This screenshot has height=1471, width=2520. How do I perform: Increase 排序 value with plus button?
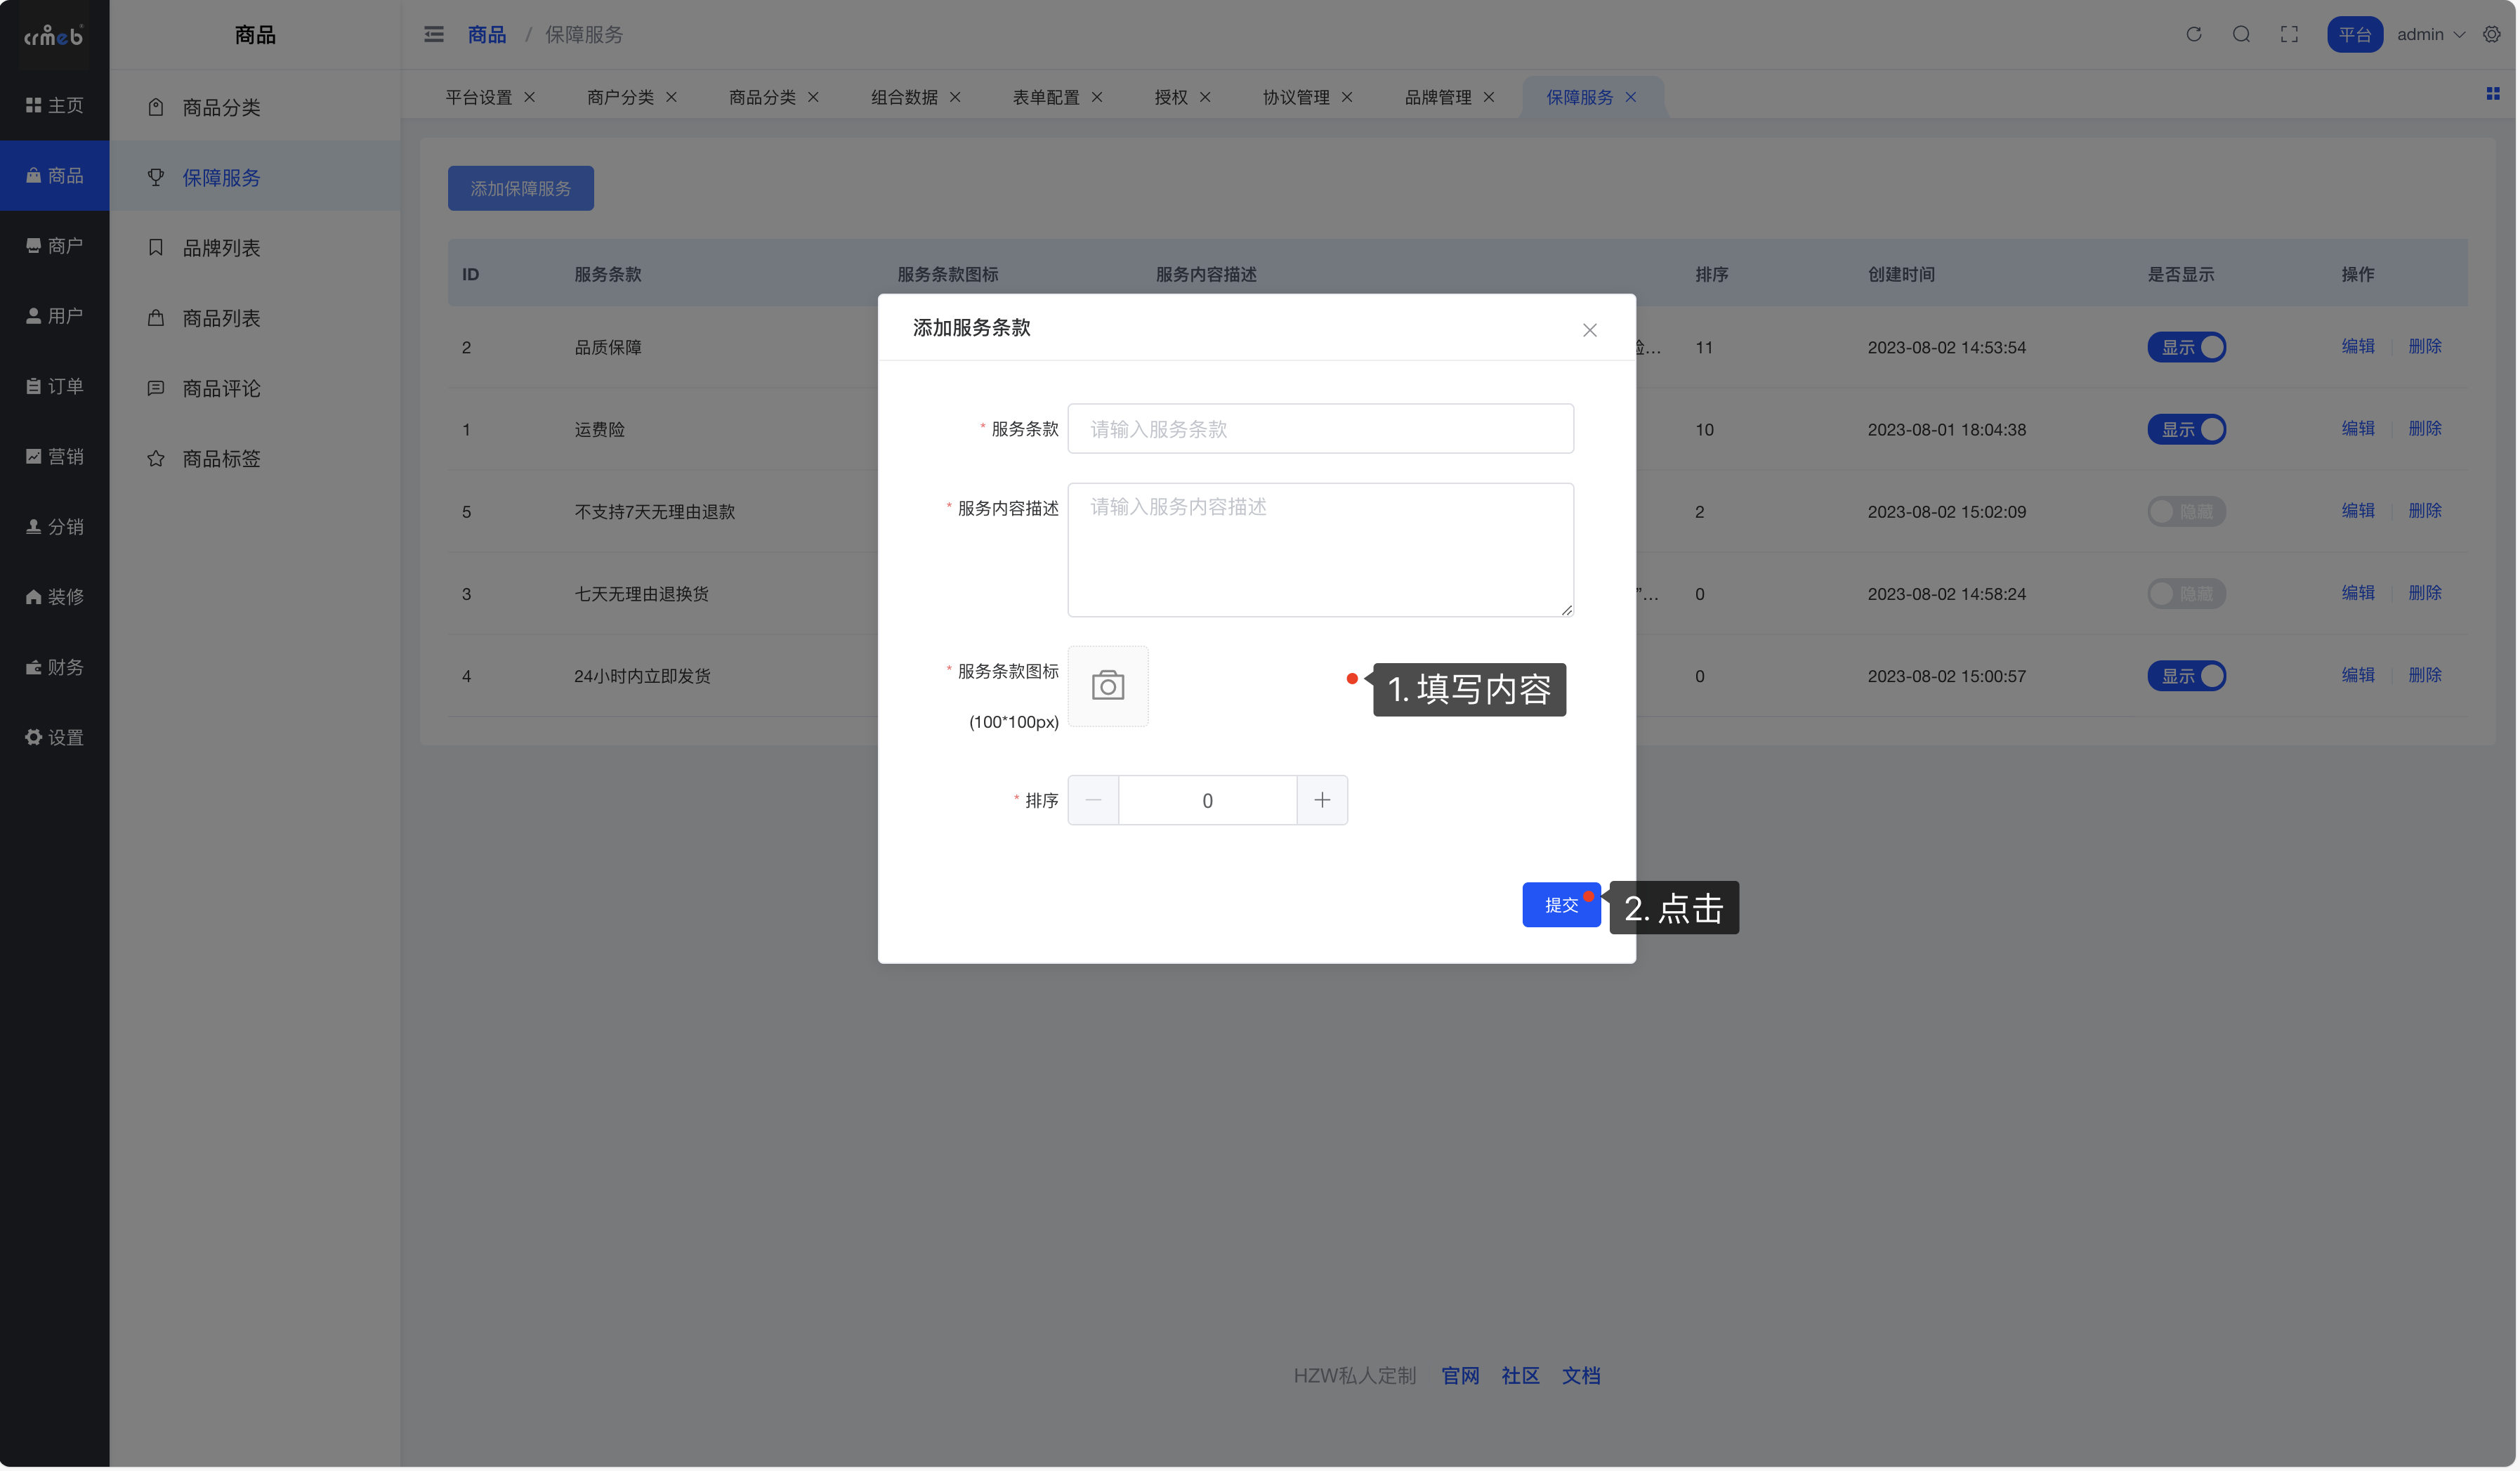click(x=1322, y=800)
